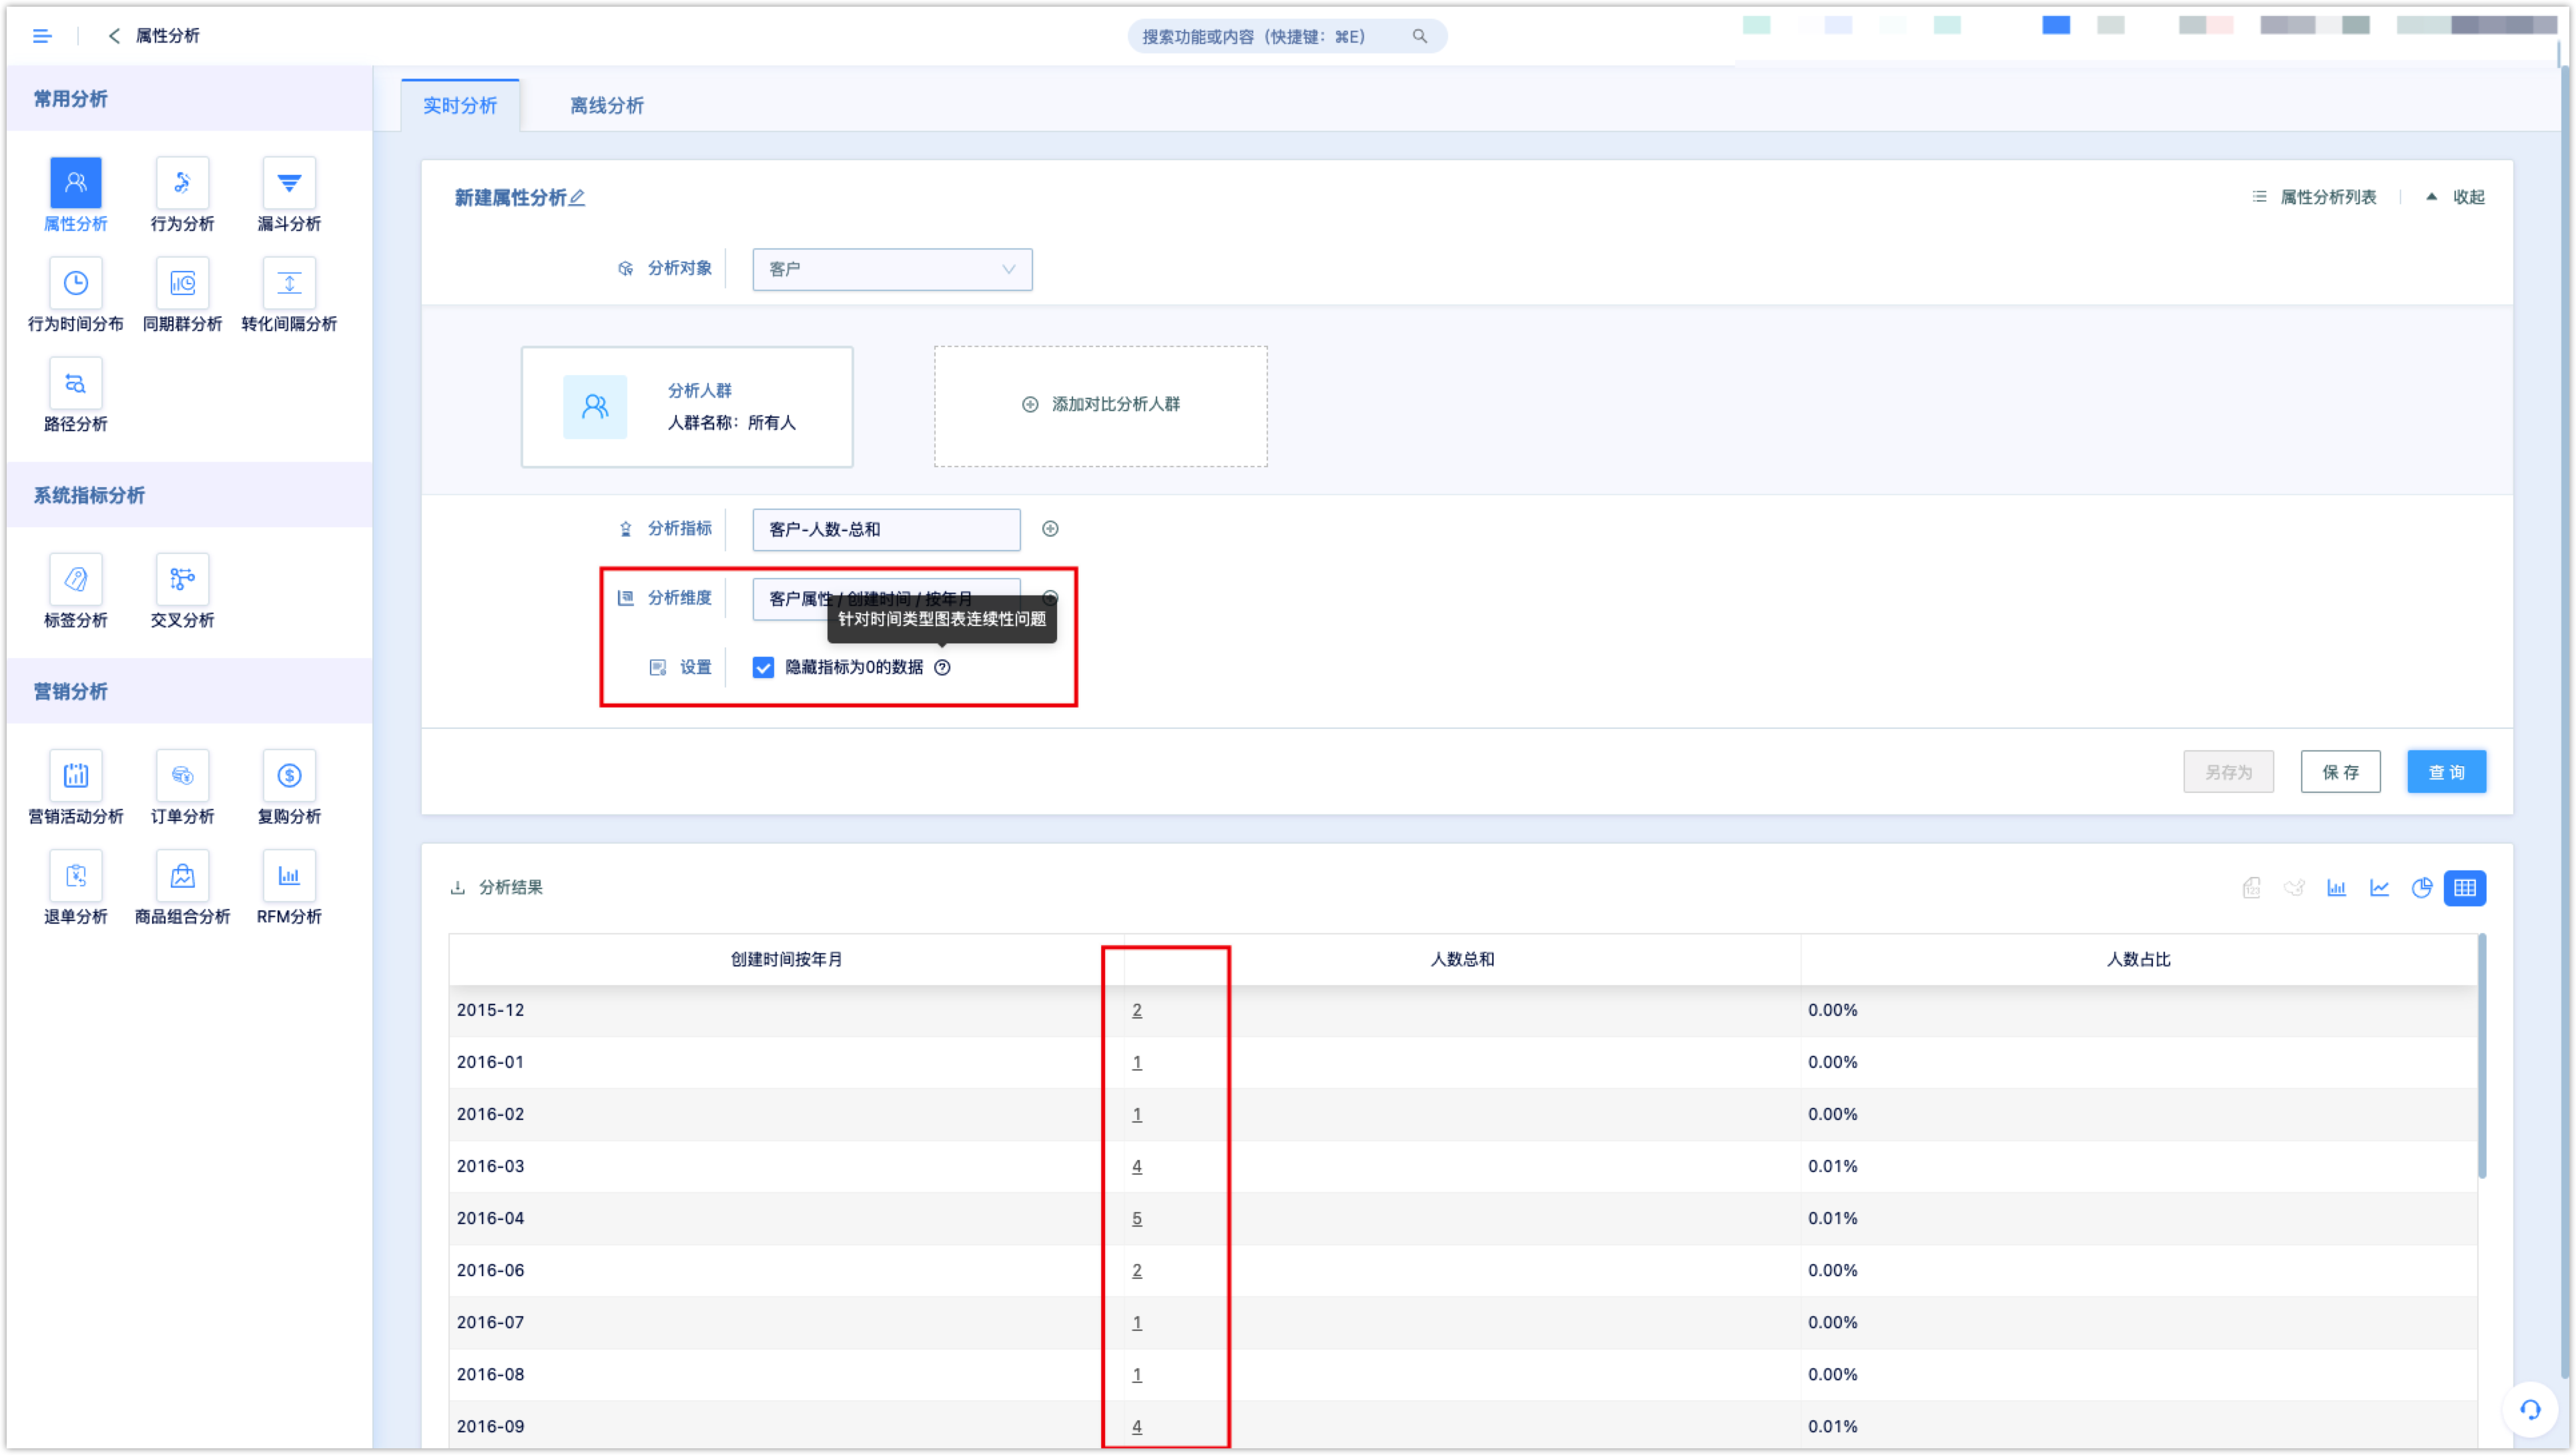Screen dimensions: 2576x1455
Task: Click the 保存 button
Action: [x=2340, y=771]
